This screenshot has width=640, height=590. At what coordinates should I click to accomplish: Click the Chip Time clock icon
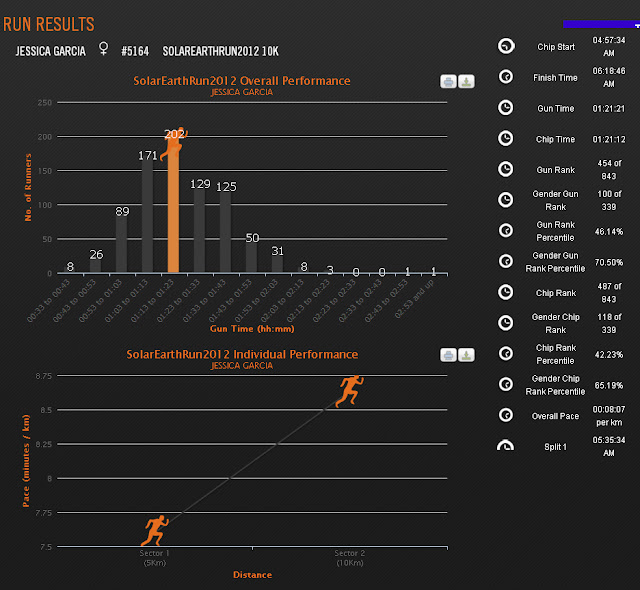506,138
